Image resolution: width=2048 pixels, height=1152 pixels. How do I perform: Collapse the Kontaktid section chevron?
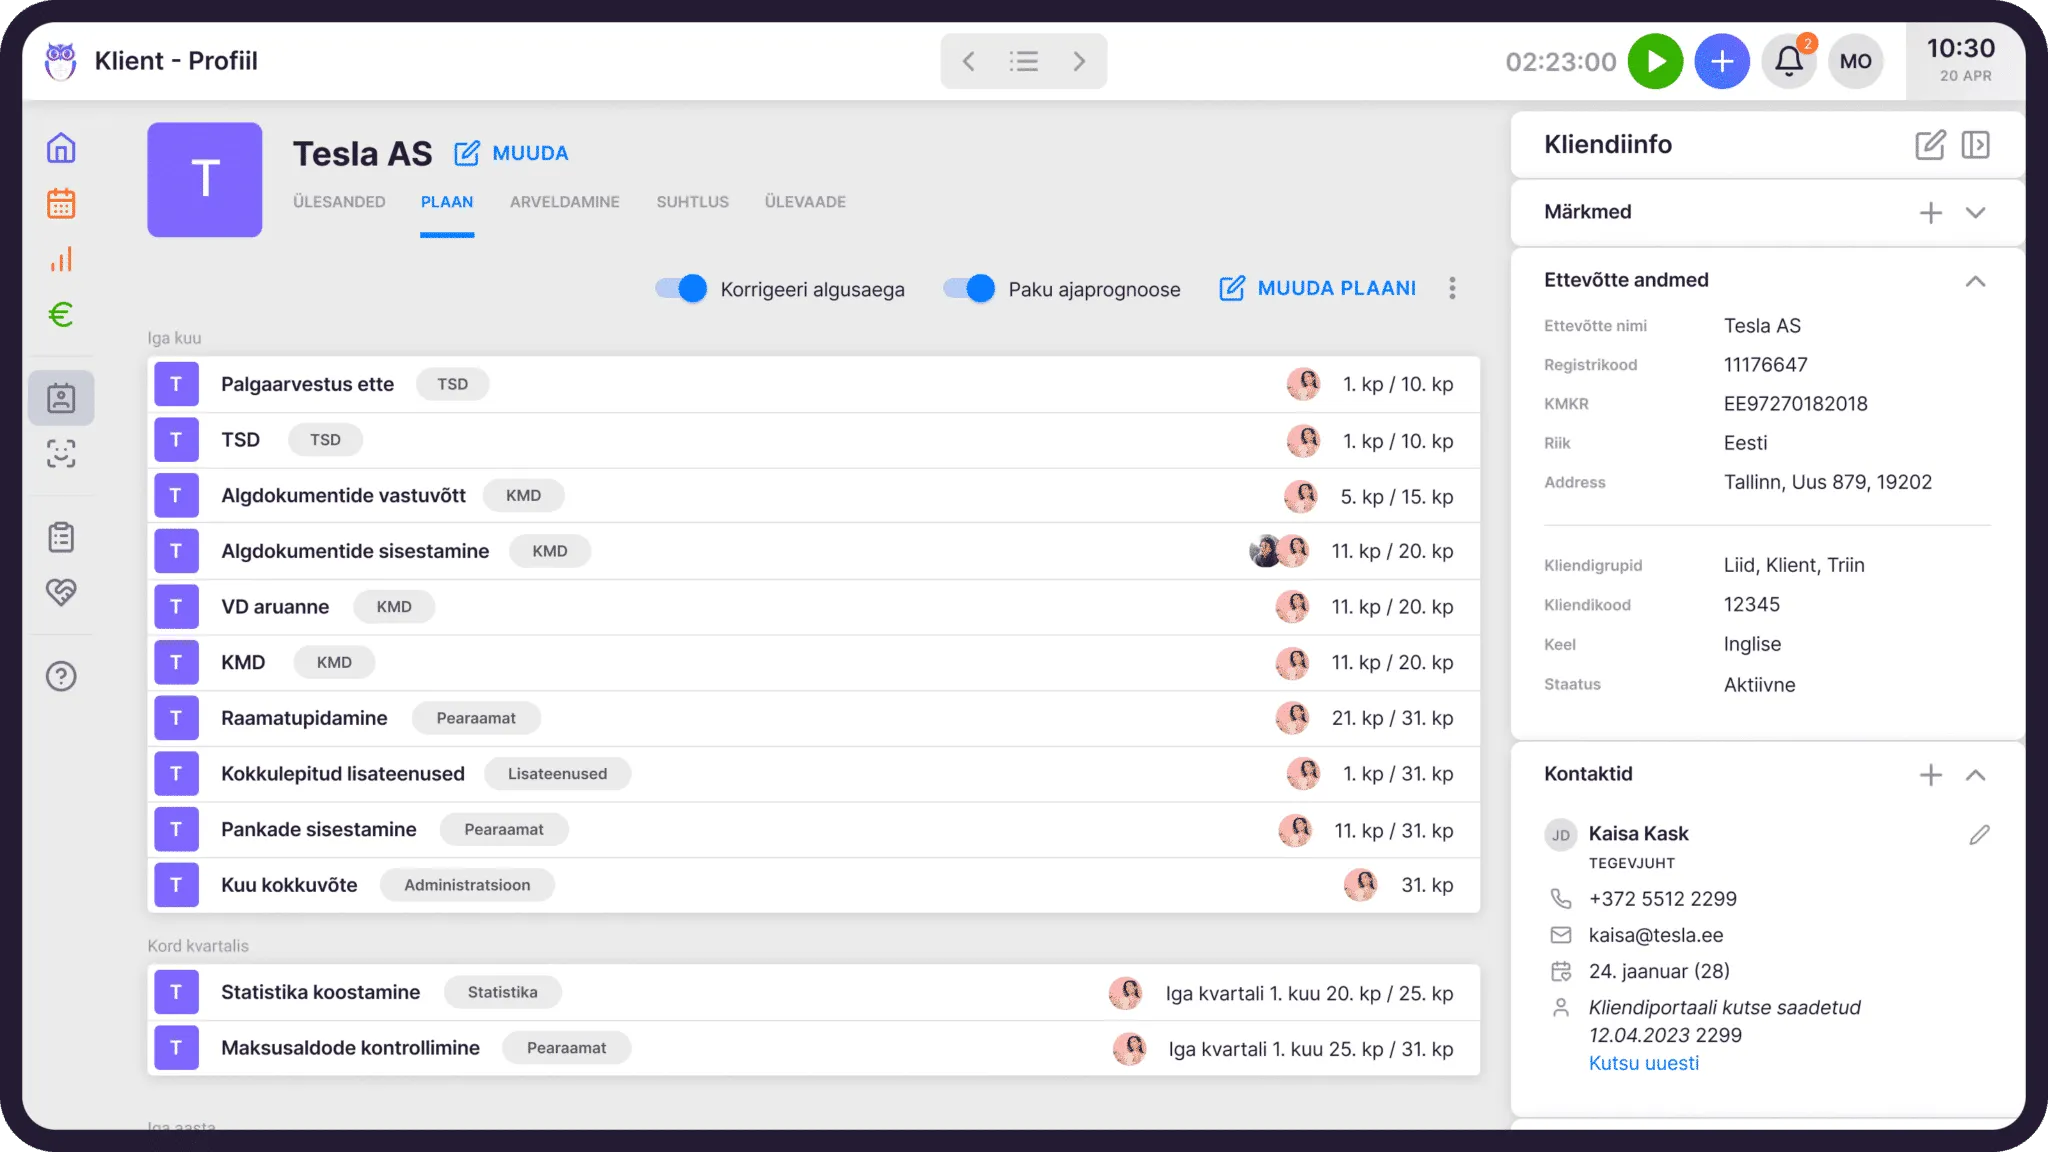tap(1975, 775)
